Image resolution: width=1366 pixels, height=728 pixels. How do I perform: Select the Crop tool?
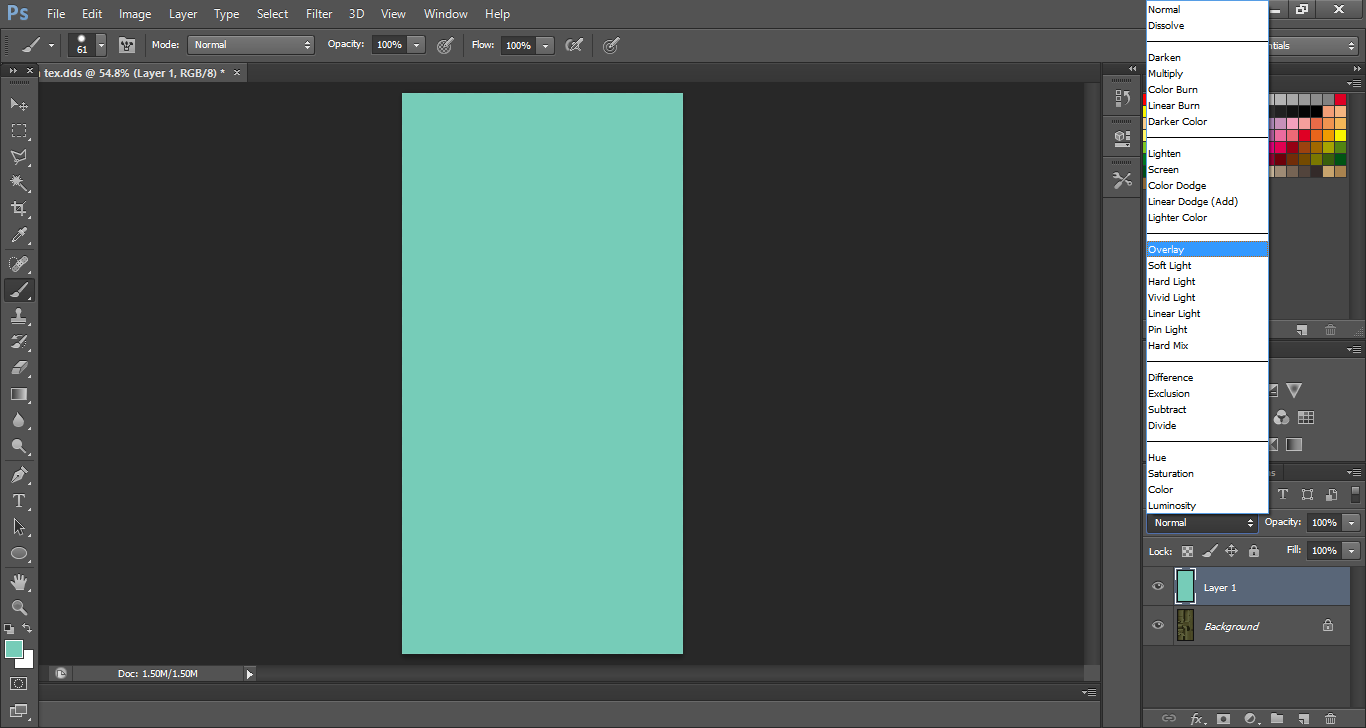[x=19, y=209]
